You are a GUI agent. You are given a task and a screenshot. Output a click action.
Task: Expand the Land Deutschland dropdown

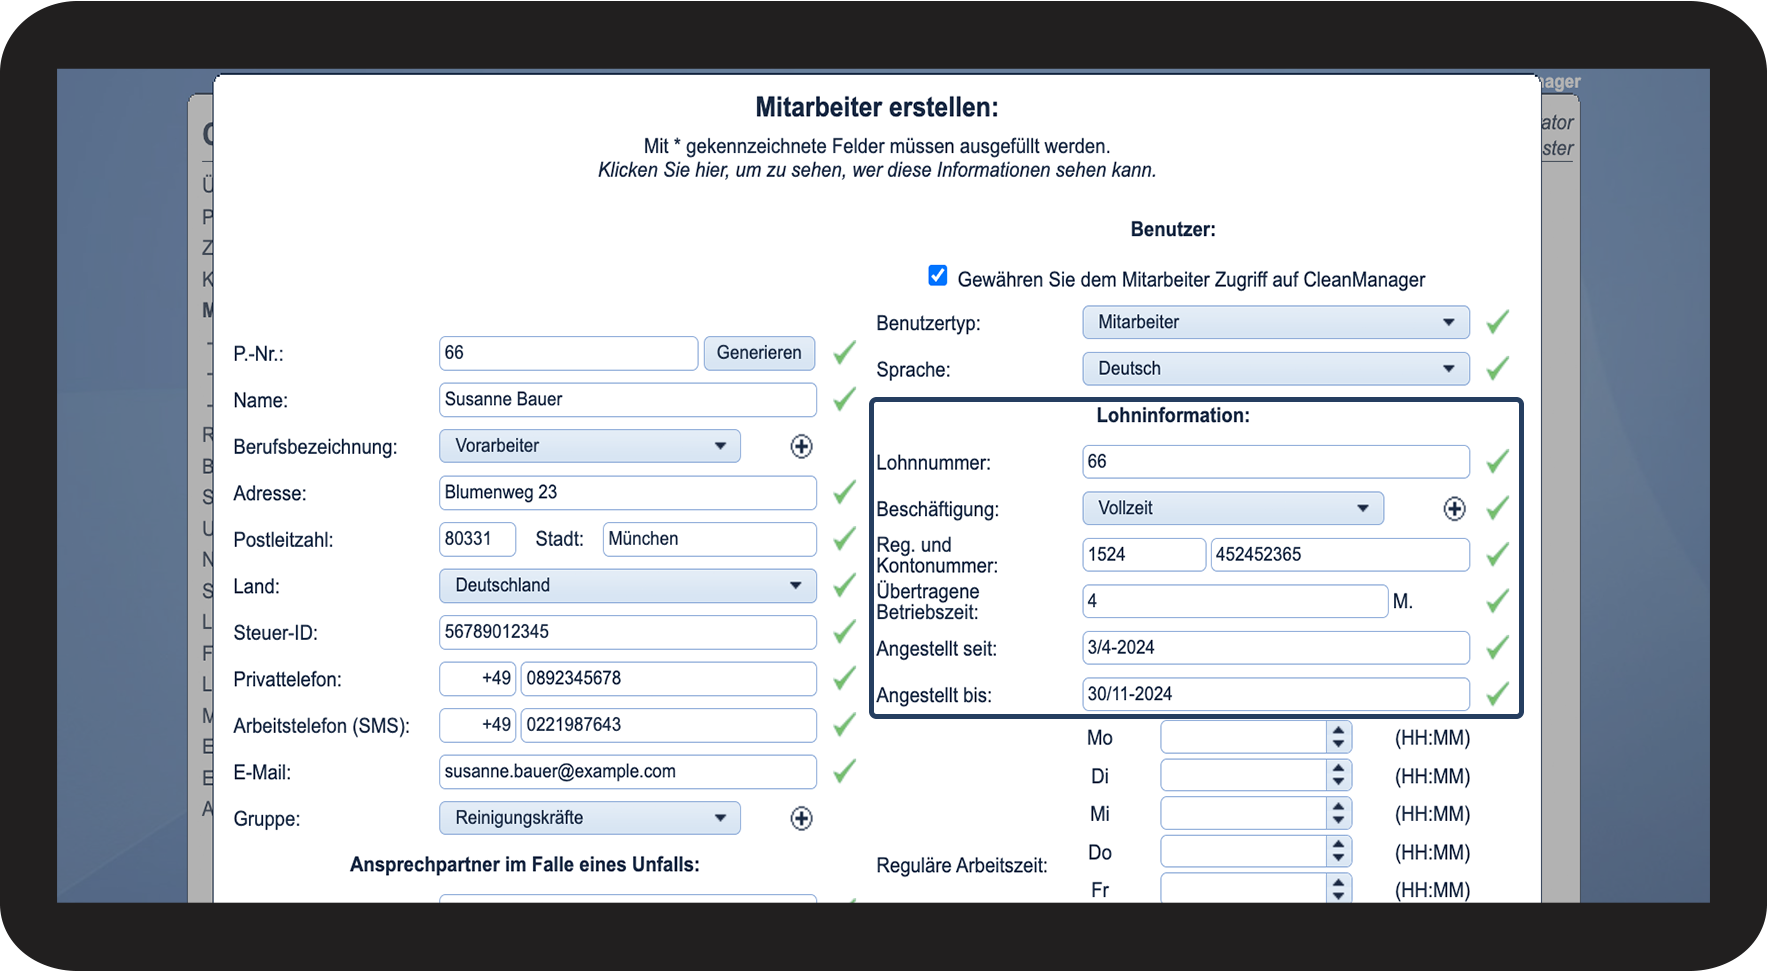(x=627, y=585)
